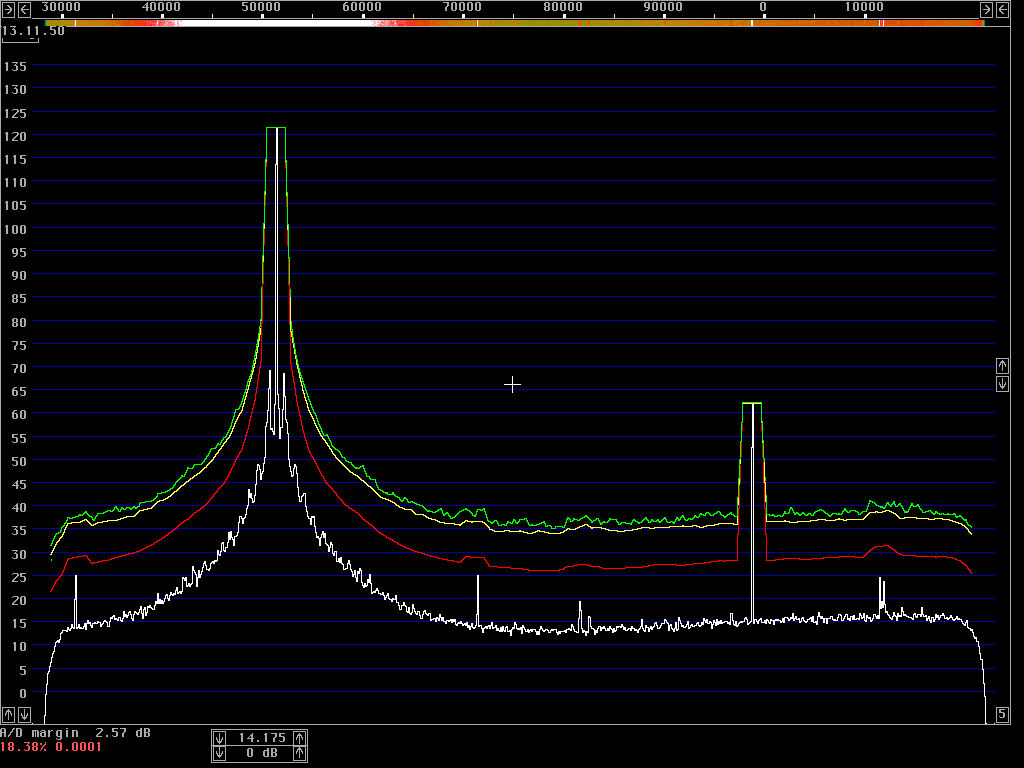Screen dimensions: 1024x768
Task: Click the 60 label on the dB scale
Action: coord(19,415)
